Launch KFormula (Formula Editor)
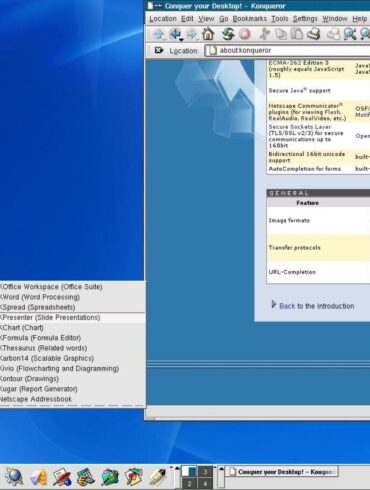 click(72, 338)
